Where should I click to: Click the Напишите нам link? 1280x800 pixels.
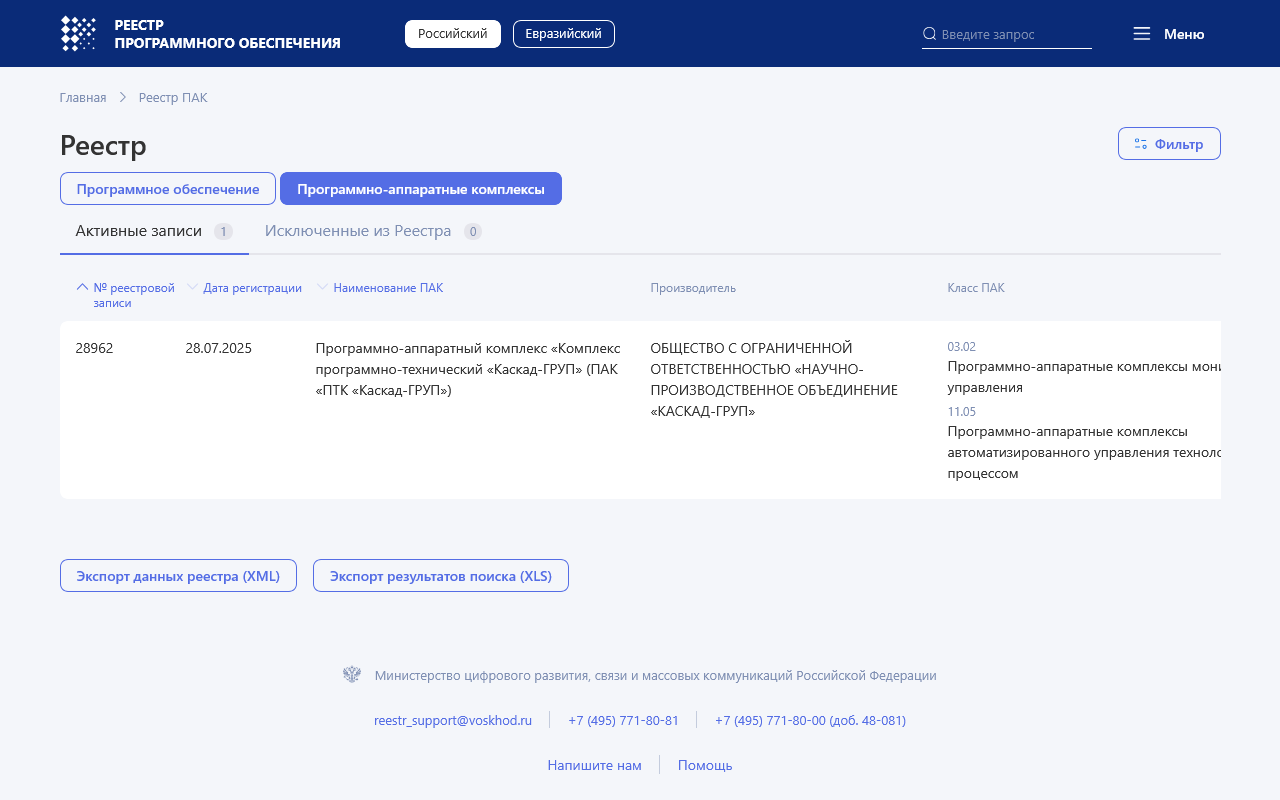coord(594,764)
